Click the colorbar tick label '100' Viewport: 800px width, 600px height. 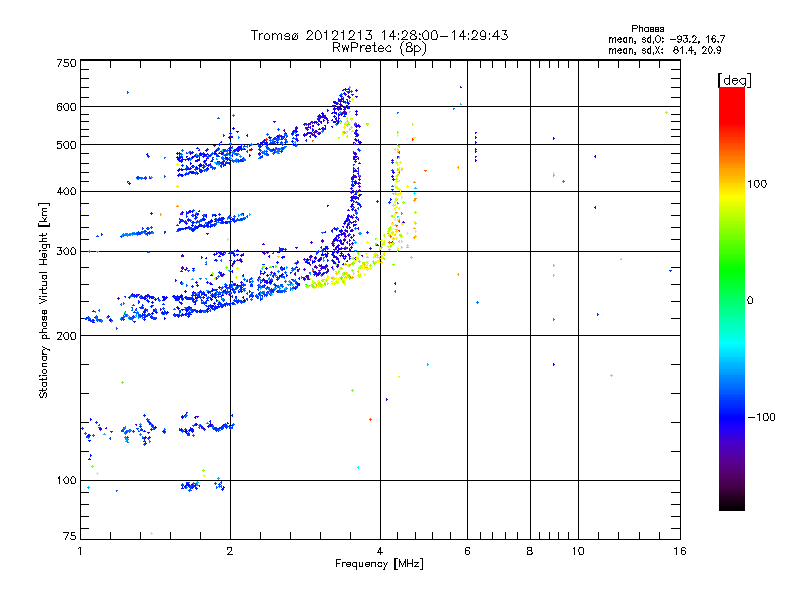[x=757, y=184]
